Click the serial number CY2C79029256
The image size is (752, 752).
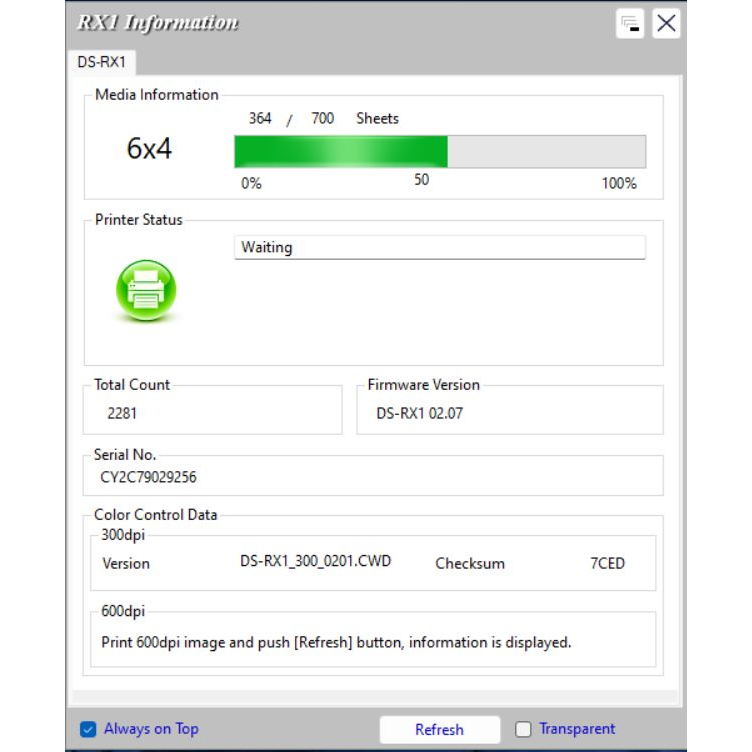pos(148,477)
